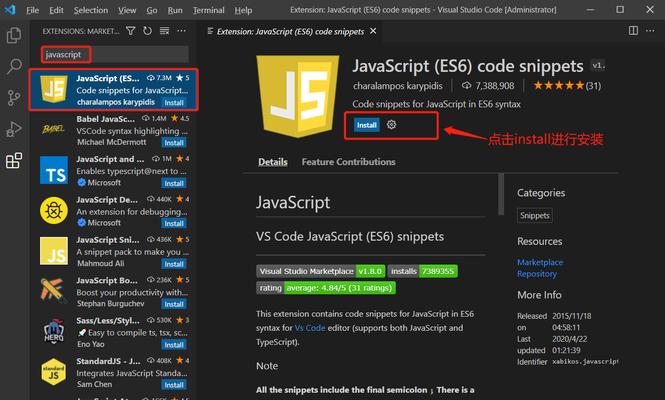This screenshot has width=665, height=400.
Task: Click the Snippets category tag
Action: pyautogui.click(x=534, y=215)
